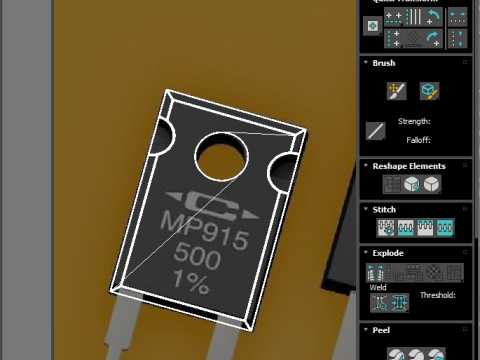This screenshot has width=480, height=360.
Task: Click Rotate 90 degrees clockwise arrow
Action: click(433, 39)
